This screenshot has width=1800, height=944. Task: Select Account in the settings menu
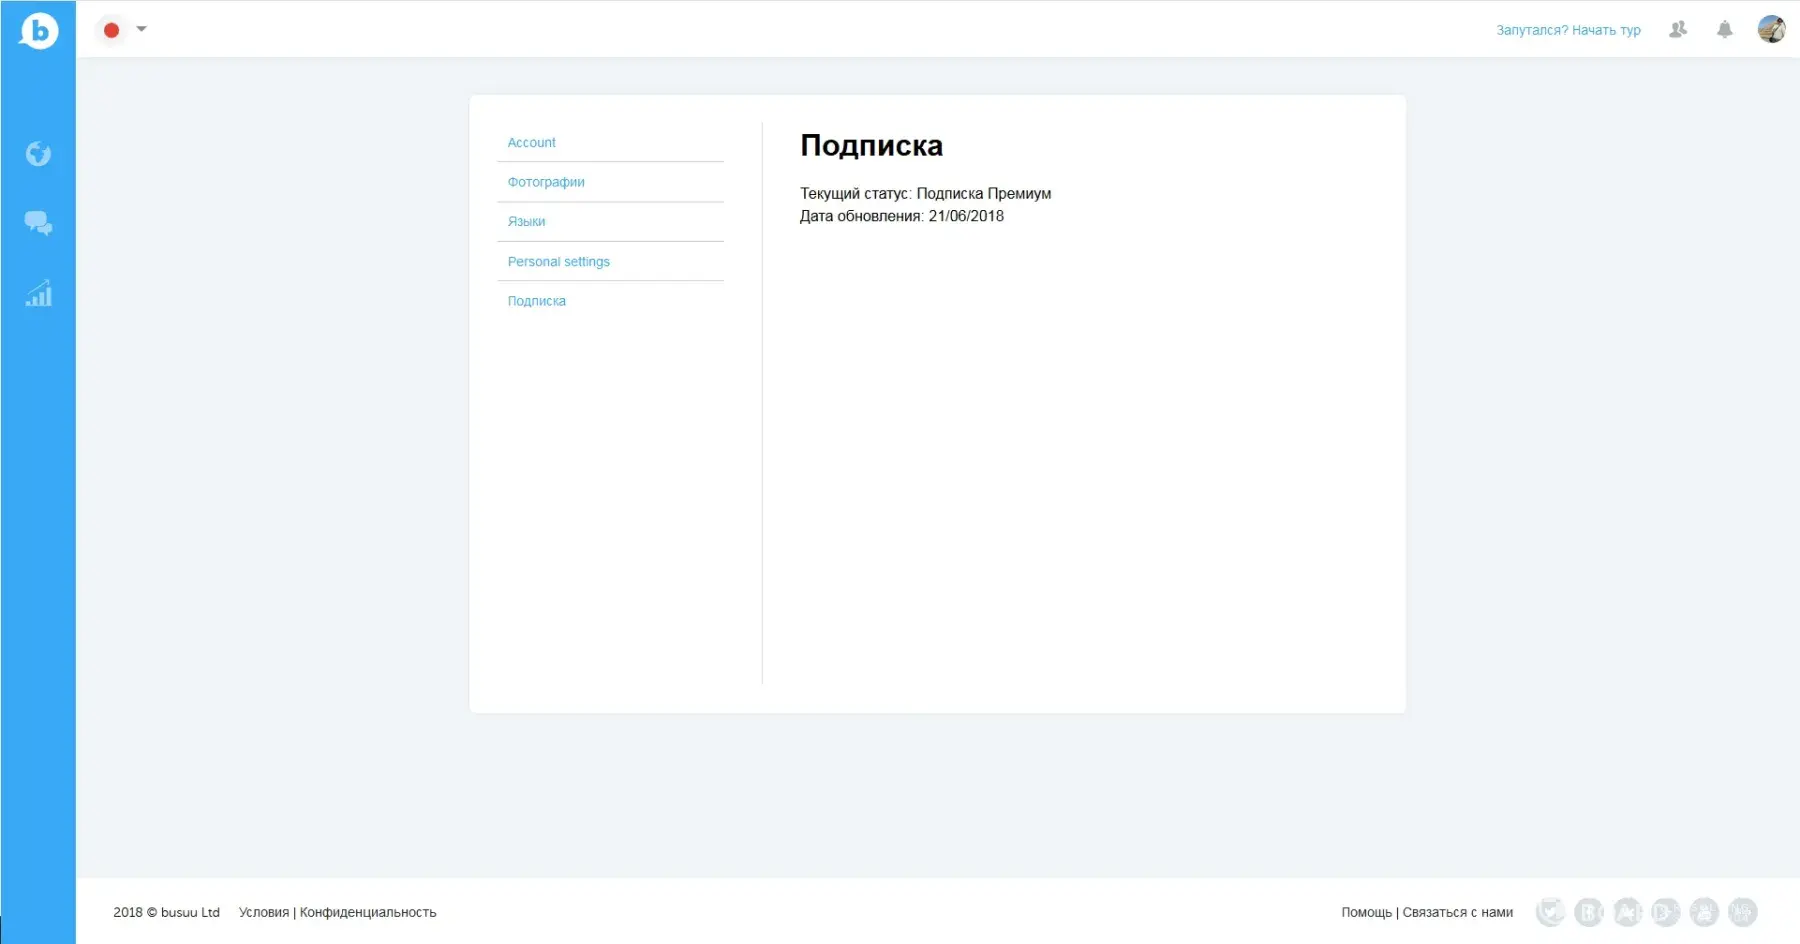tap(531, 143)
